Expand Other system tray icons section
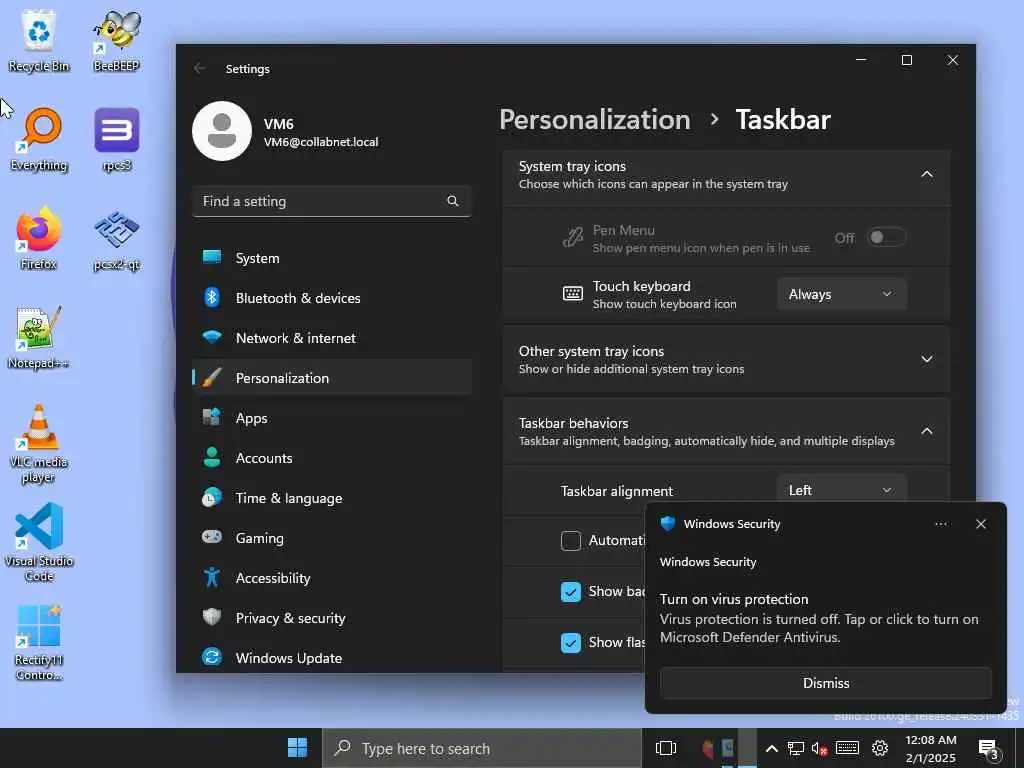This screenshot has height=768, width=1024. [x=926, y=359]
